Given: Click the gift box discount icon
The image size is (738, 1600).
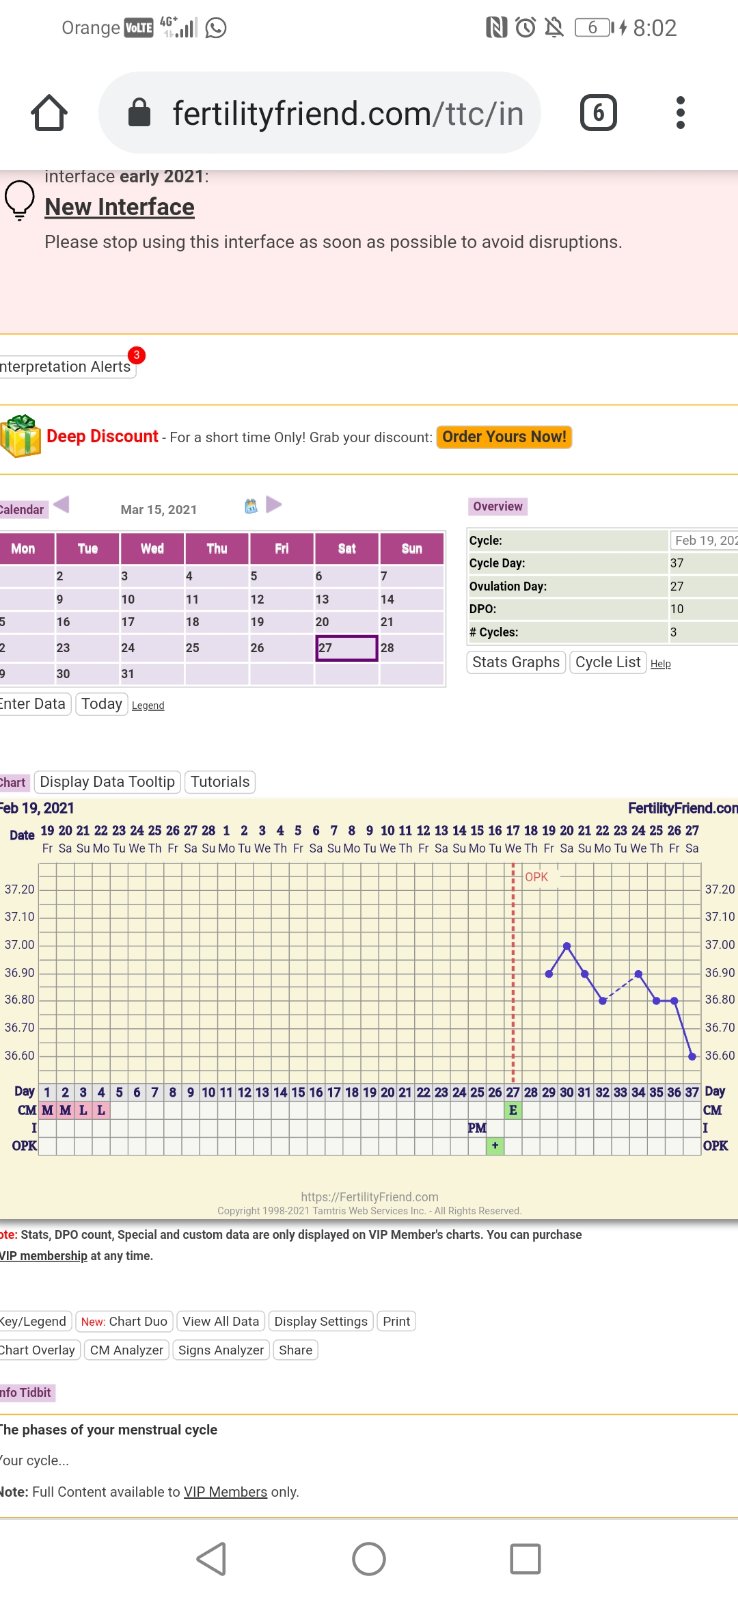Looking at the screenshot, I should tap(20, 437).
